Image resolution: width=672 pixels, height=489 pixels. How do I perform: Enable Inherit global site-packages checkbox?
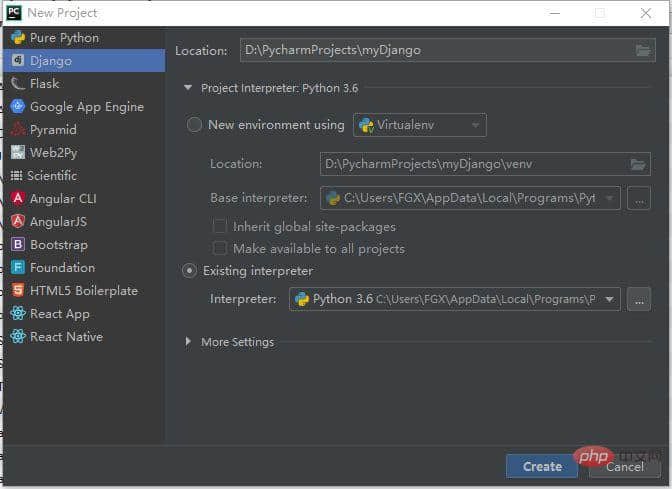point(220,226)
